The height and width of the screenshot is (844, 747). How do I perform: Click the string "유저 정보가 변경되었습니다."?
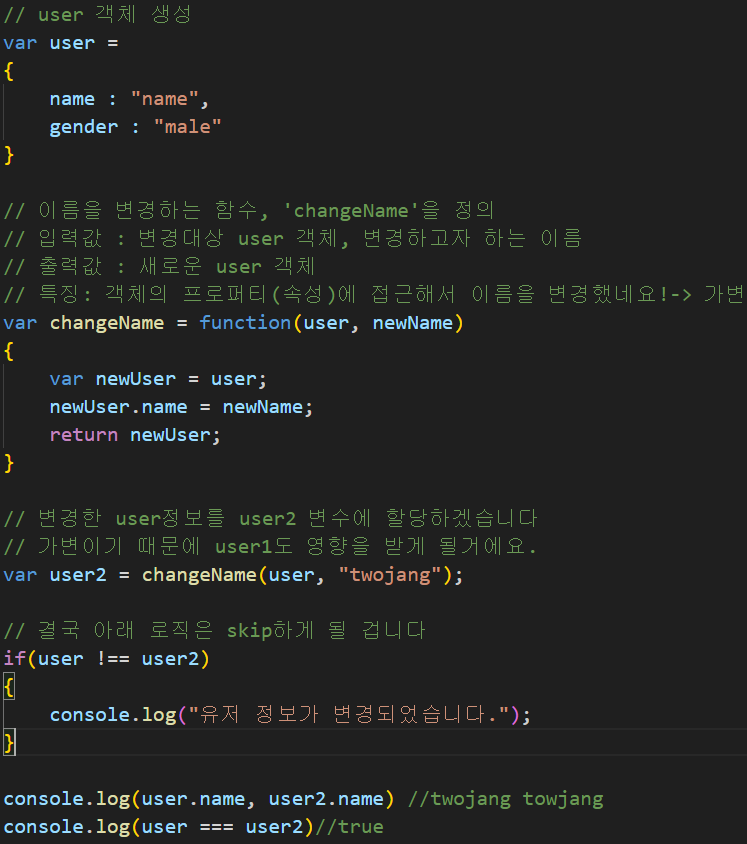[349, 714]
